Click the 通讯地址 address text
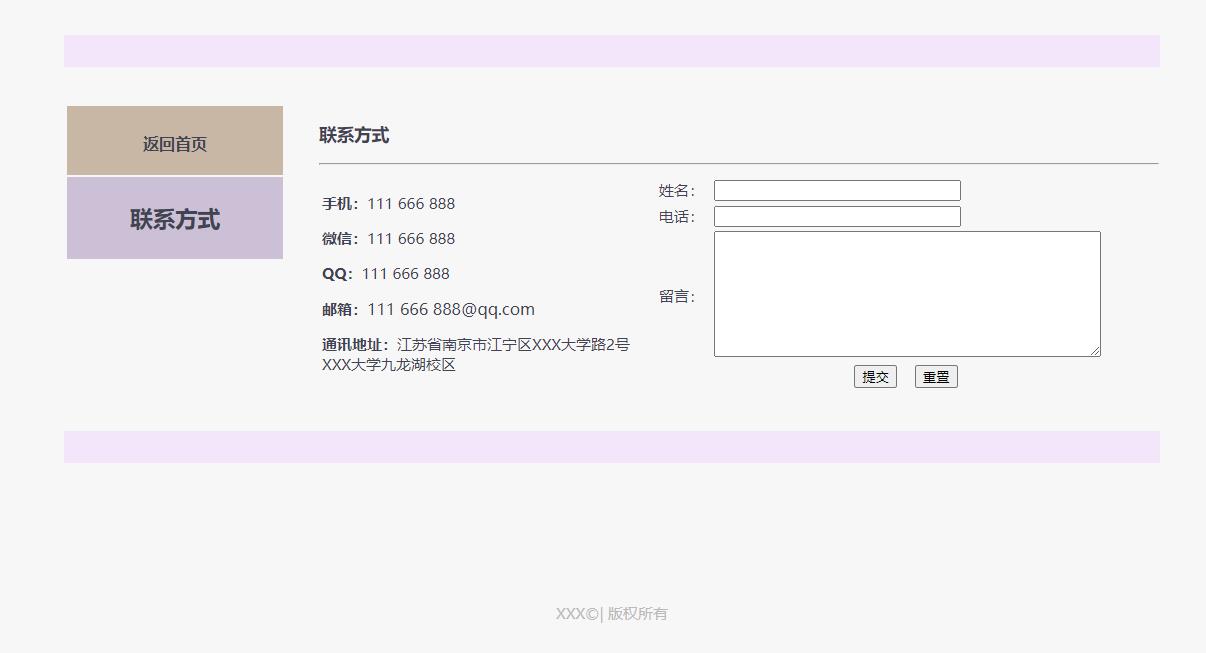 coord(476,355)
